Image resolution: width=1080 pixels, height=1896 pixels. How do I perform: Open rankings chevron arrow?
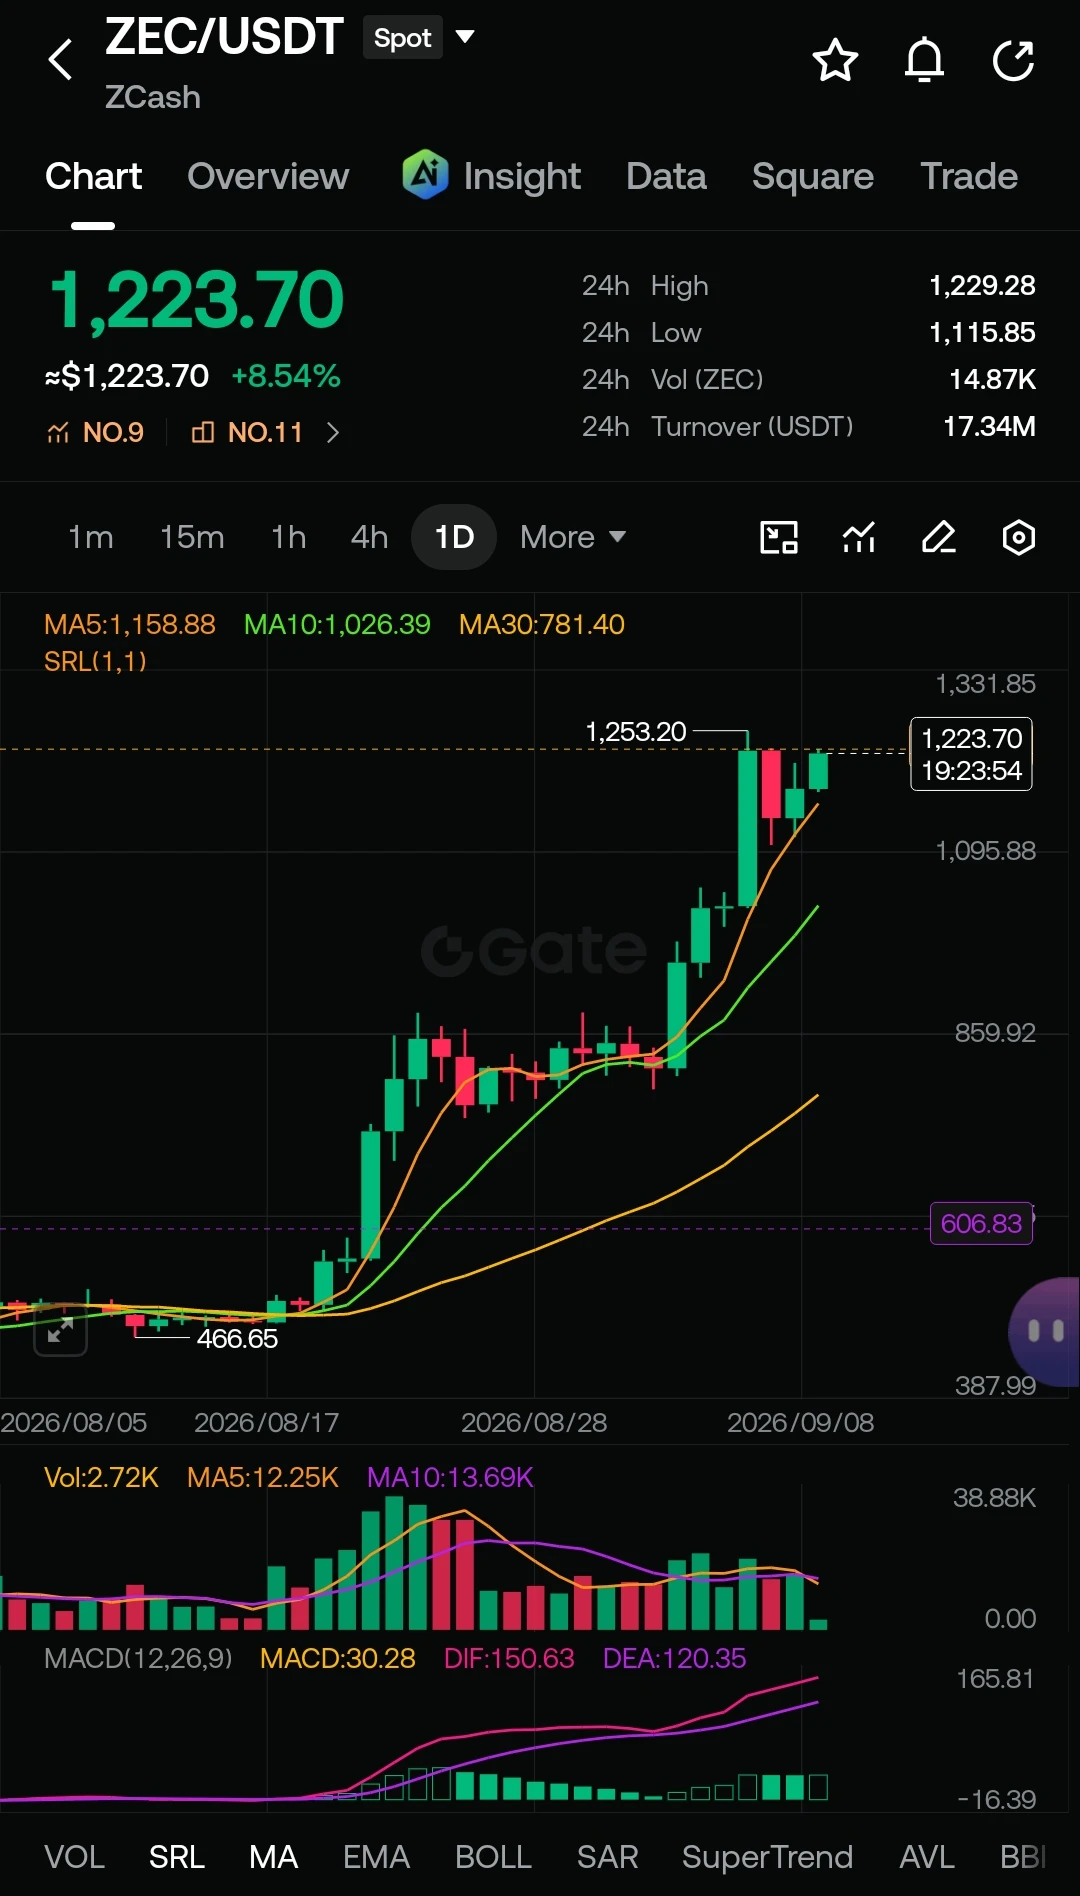[333, 432]
